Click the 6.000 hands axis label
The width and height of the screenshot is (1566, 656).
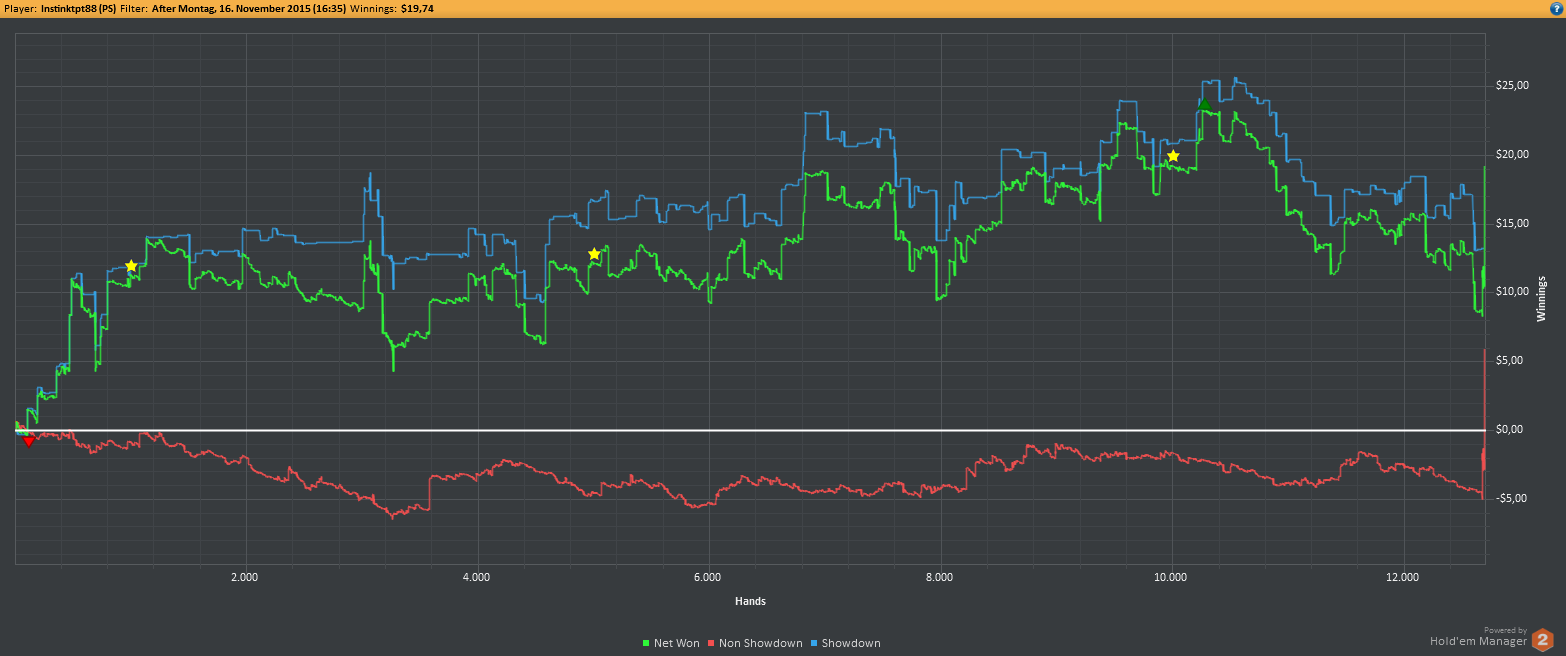[707, 577]
